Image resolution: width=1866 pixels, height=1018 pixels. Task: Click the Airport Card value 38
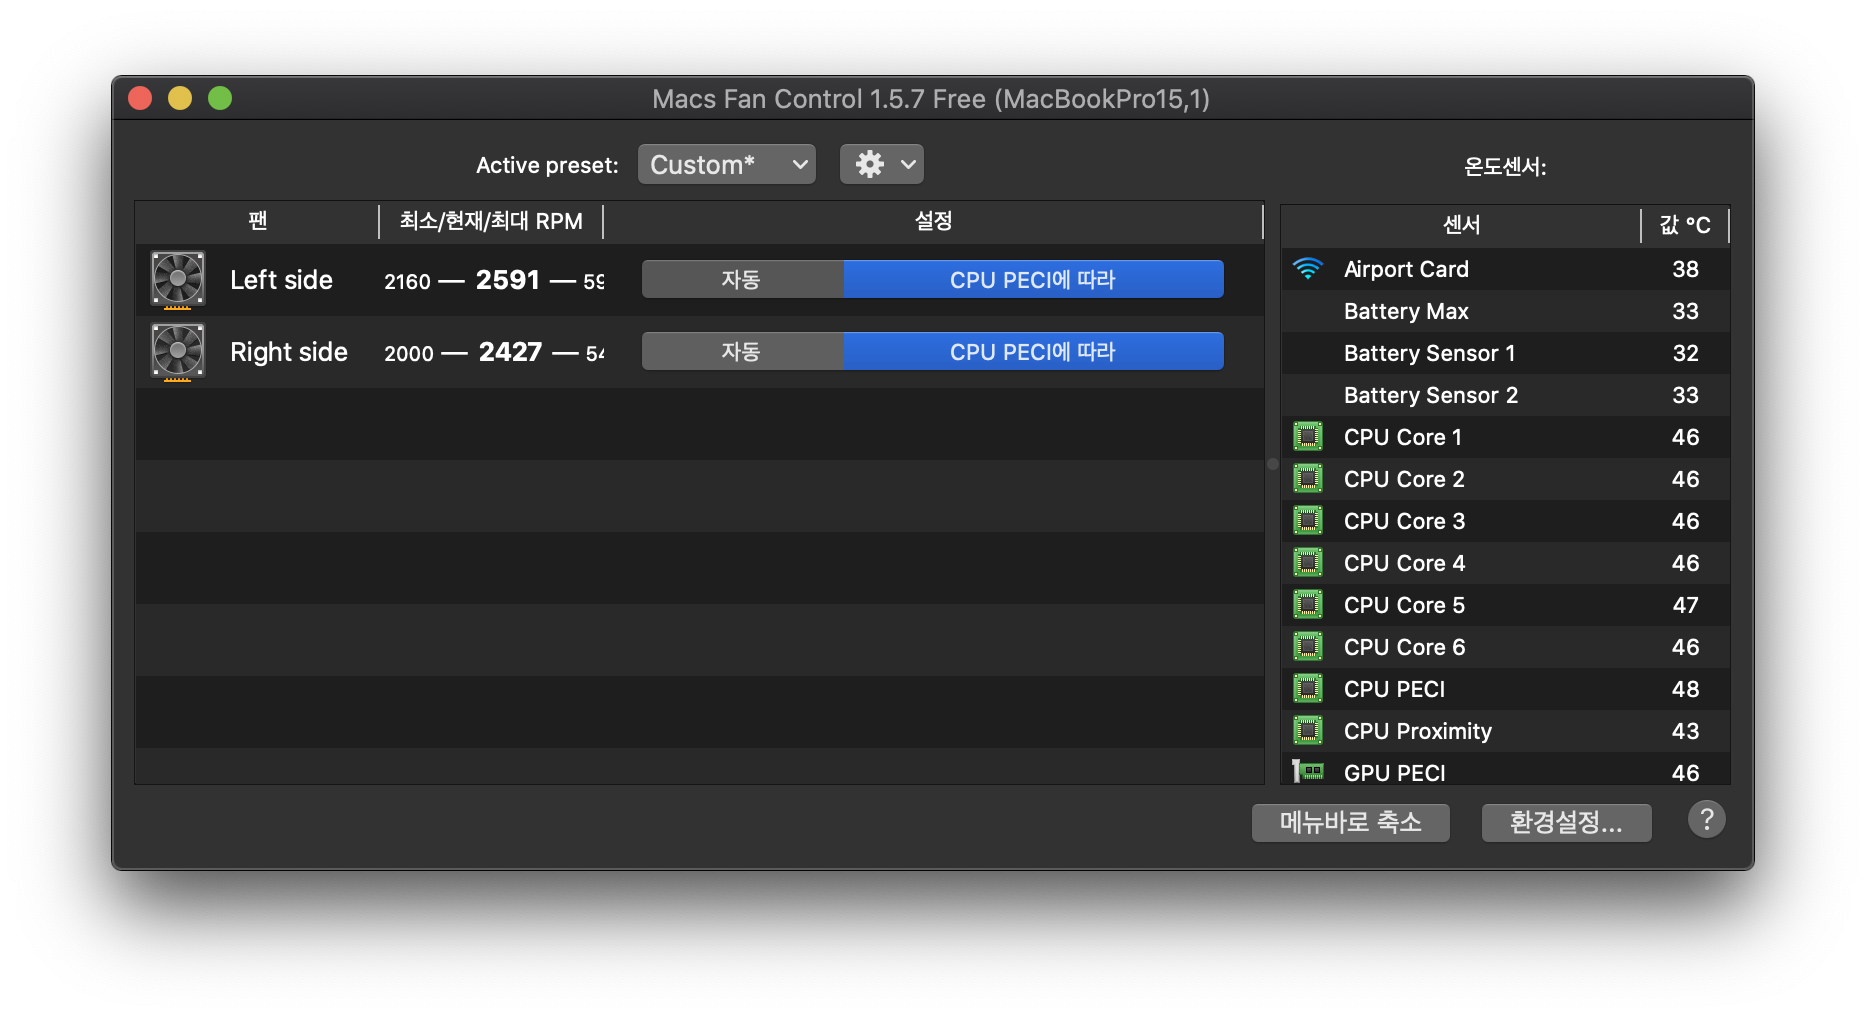1685,269
